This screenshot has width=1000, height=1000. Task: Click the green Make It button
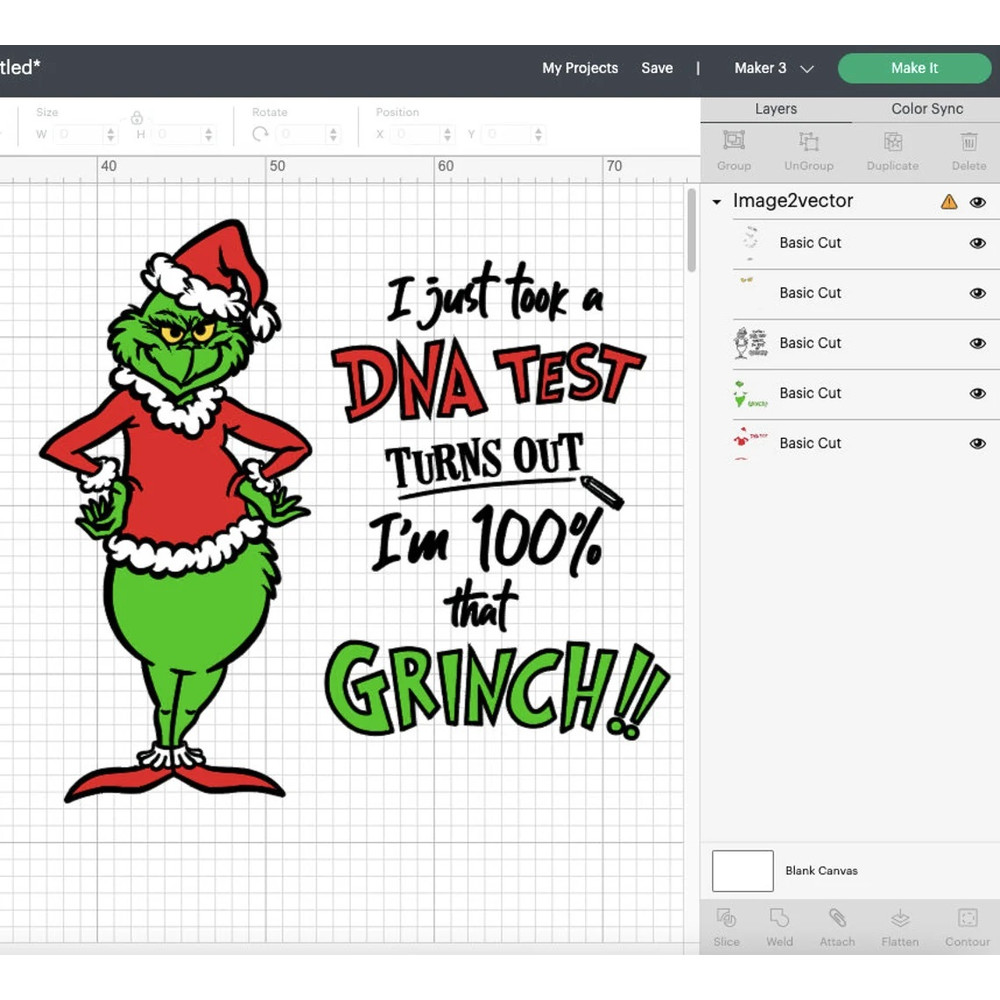click(x=914, y=68)
